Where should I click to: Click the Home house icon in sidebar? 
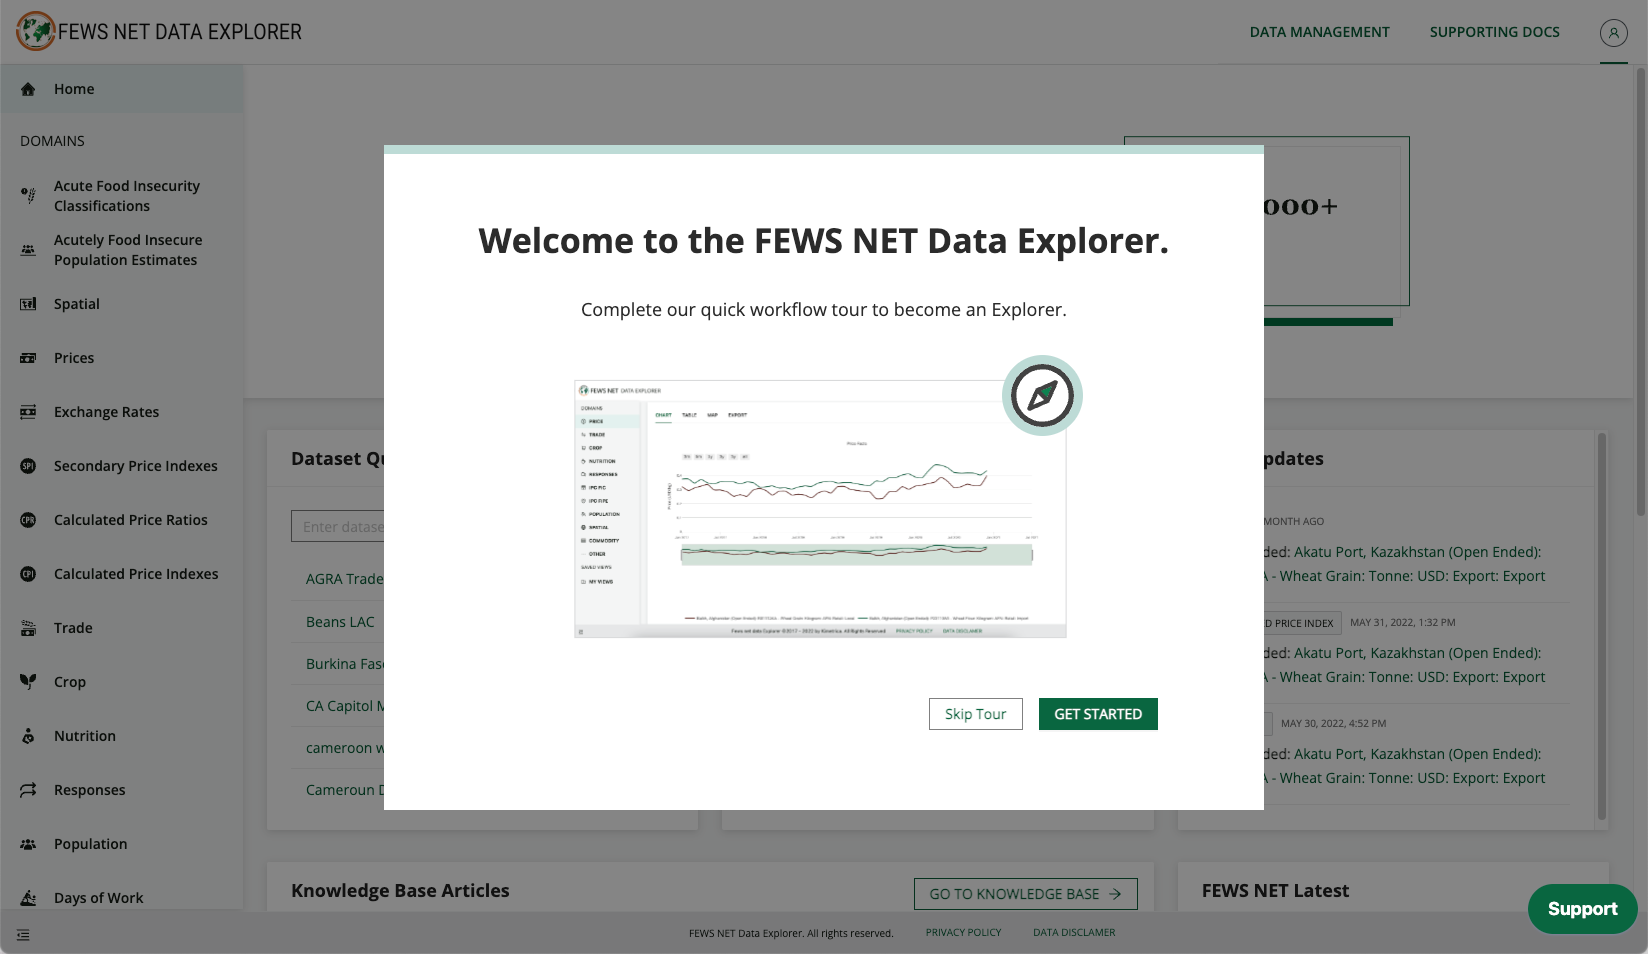pyautogui.click(x=28, y=89)
